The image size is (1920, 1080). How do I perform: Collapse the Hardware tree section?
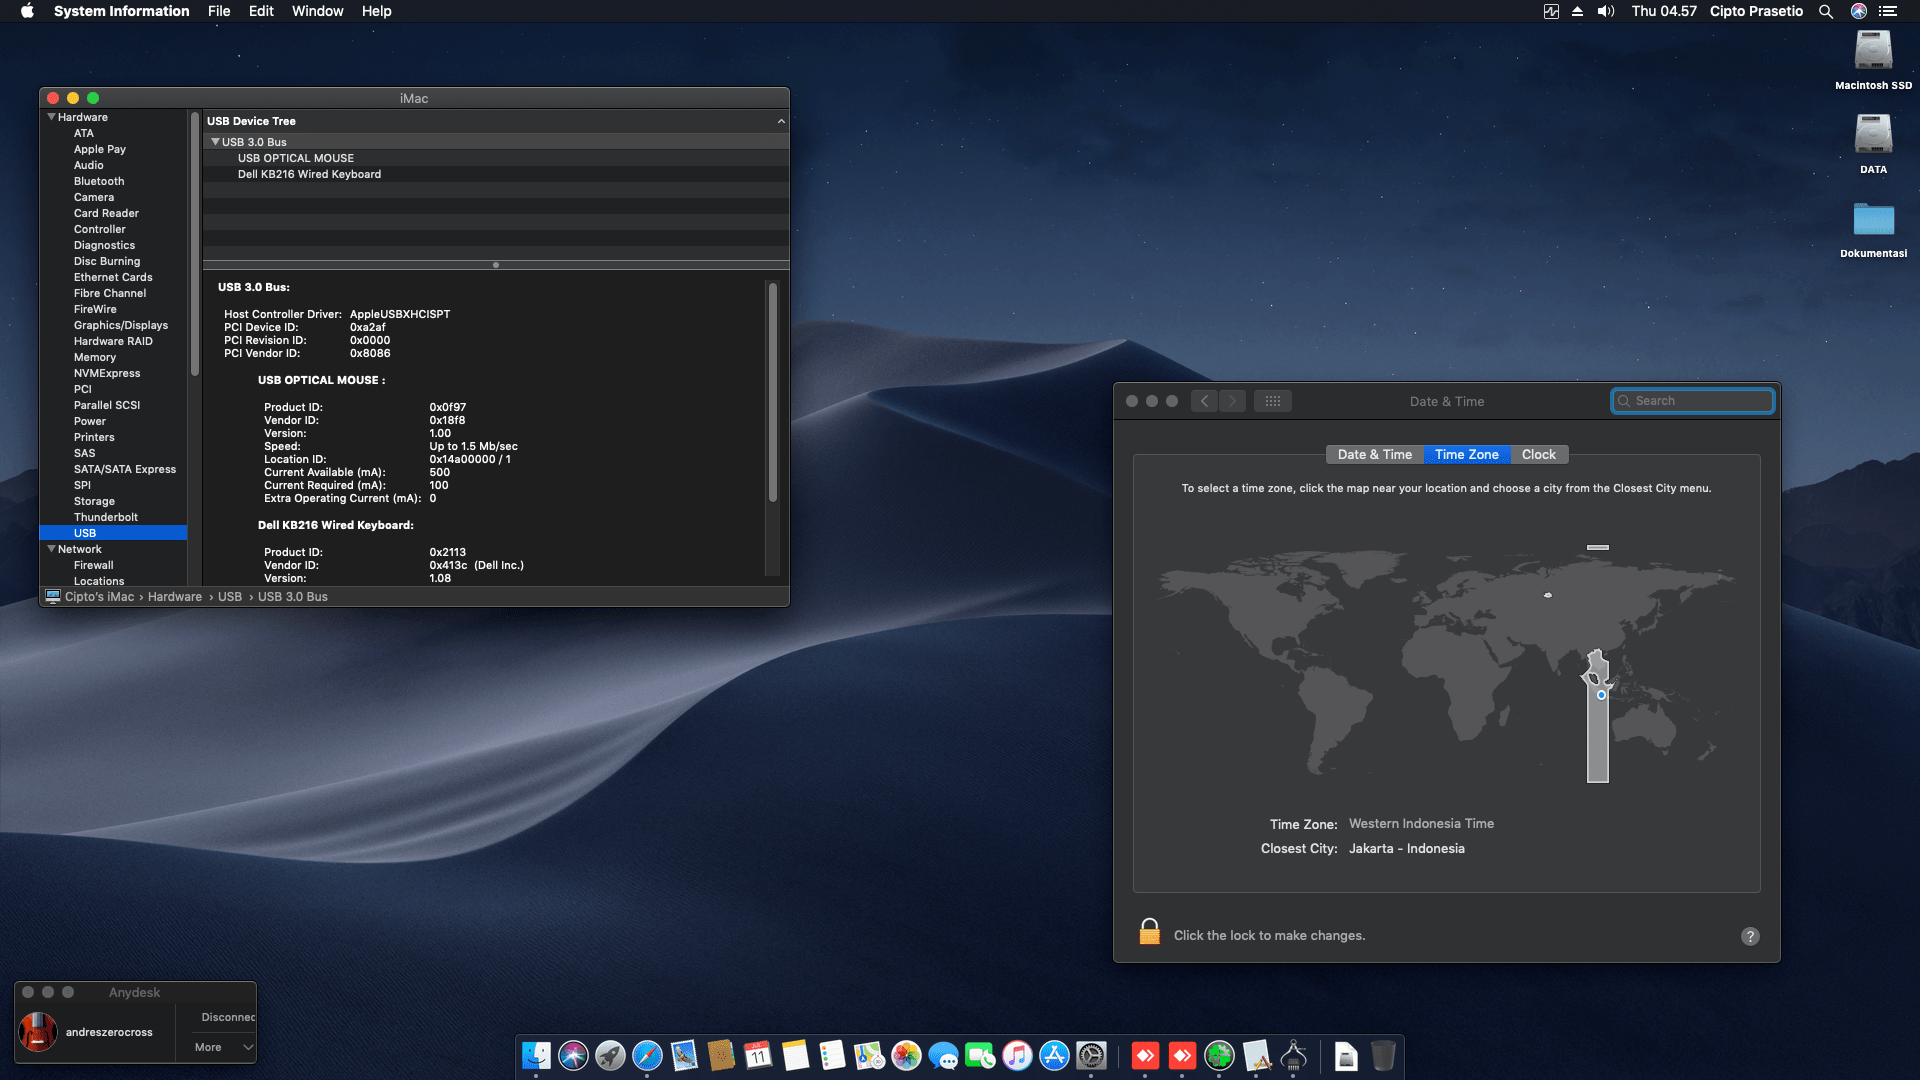point(51,117)
